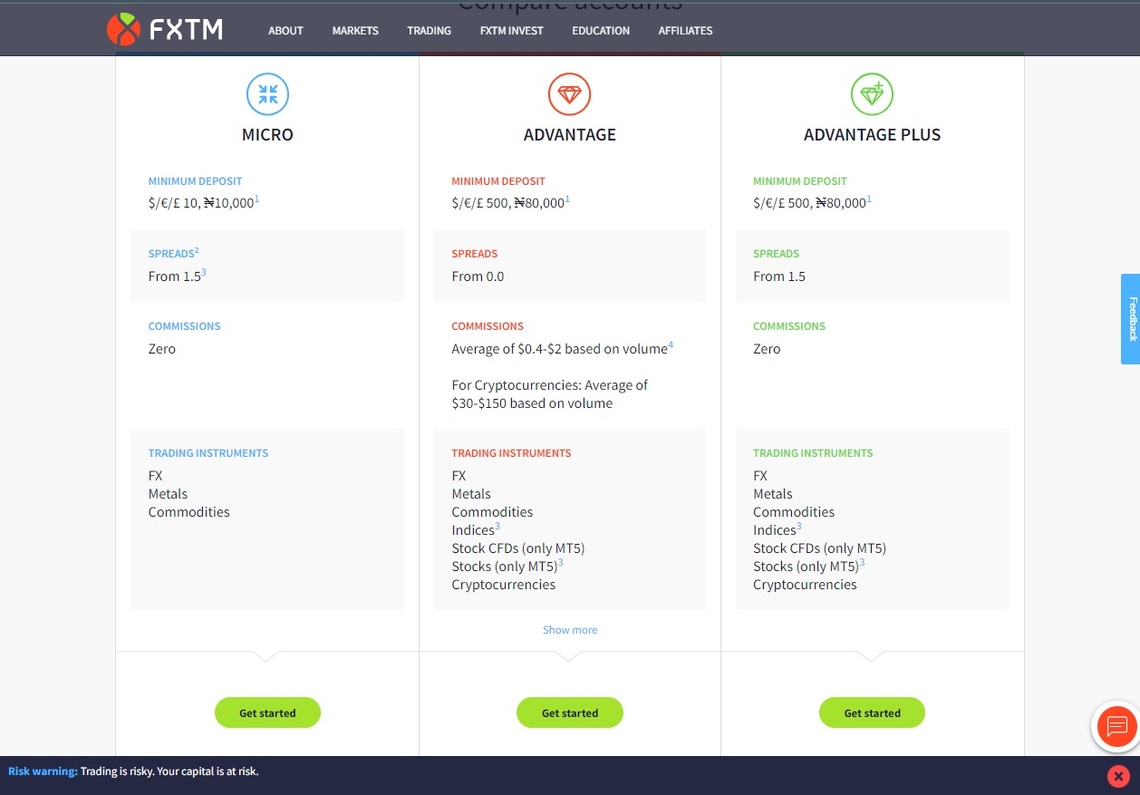Viewport: 1140px width, 795px height.
Task: Click the Advantage Plus diamond icon
Action: click(x=872, y=94)
